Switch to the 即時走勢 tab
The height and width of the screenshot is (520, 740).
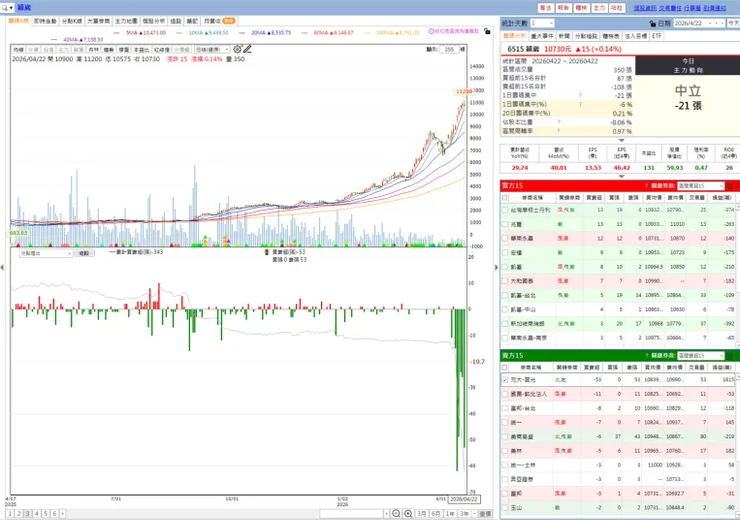pyautogui.click(x=45, y=21)
